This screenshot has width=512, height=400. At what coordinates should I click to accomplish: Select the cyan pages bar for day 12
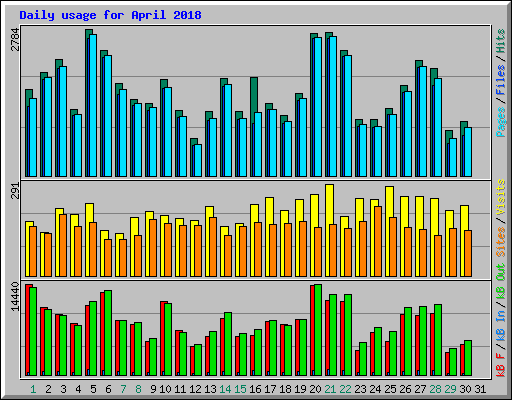click(x=198, y=160)
